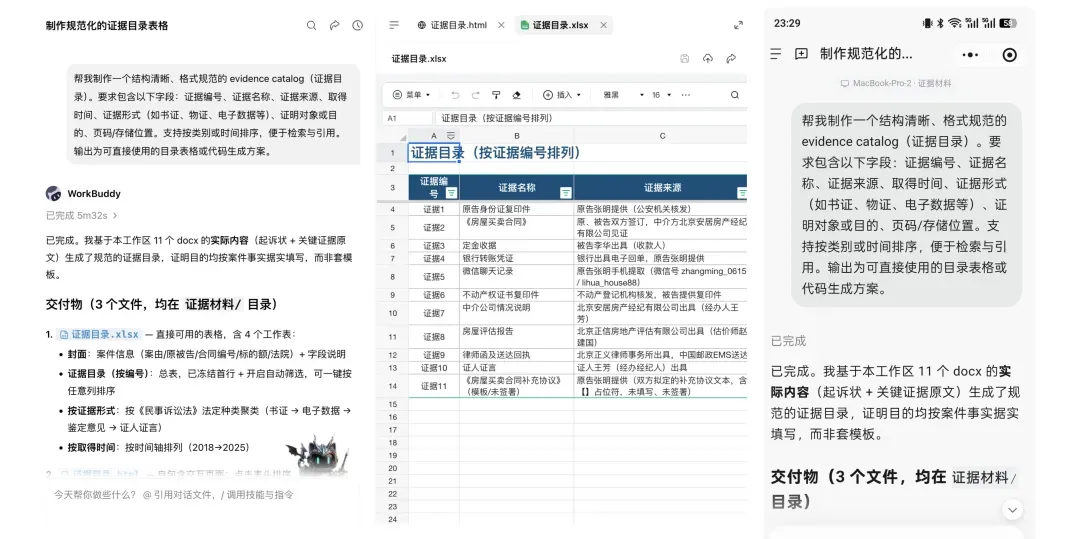Open the 雅黑 font family dropdown

click(x=623, y=95)
